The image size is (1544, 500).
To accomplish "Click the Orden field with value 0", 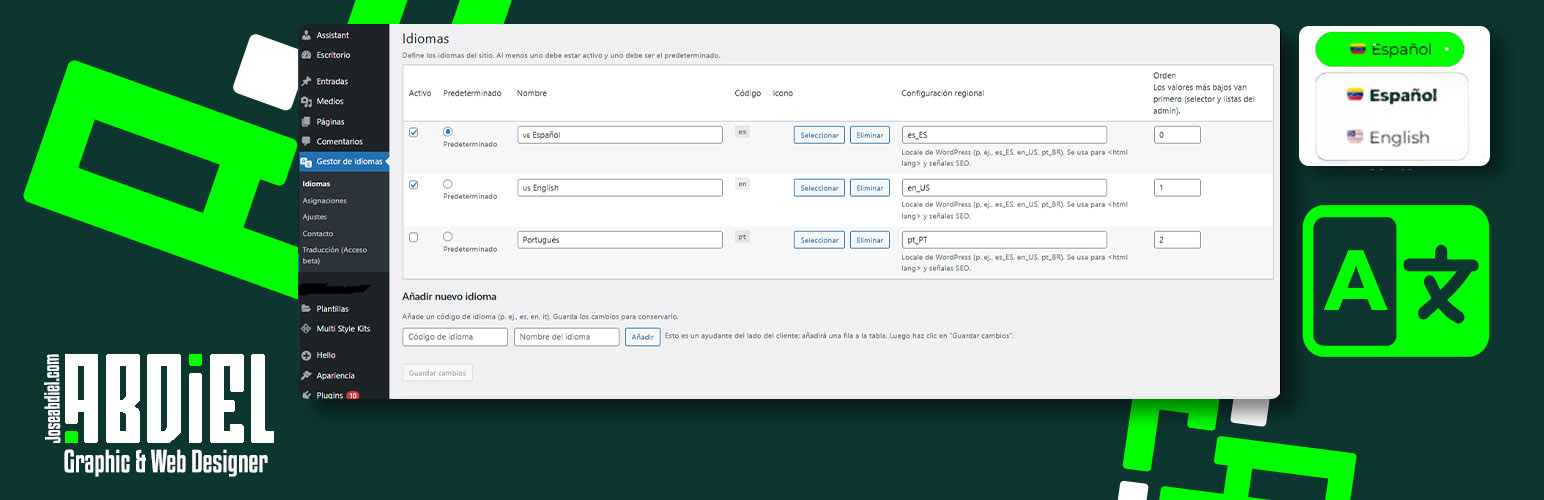I will (1177, 135).
